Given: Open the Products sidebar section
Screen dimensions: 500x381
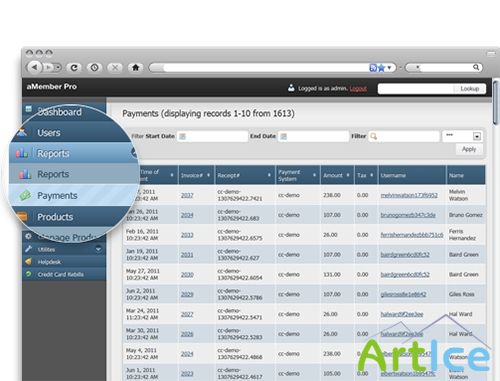Looking at the screenshot, I should click(x=55, y=217).
